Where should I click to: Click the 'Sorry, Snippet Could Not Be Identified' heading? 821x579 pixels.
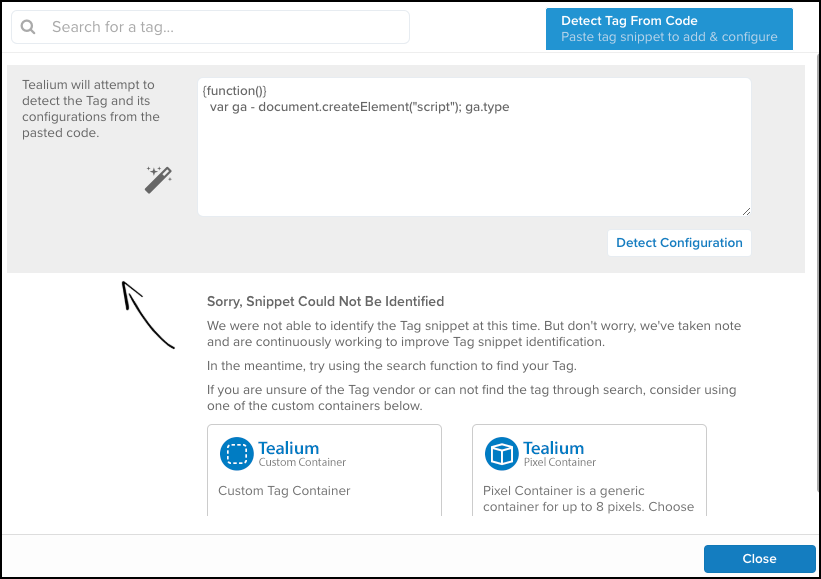(x=325, y=301)
